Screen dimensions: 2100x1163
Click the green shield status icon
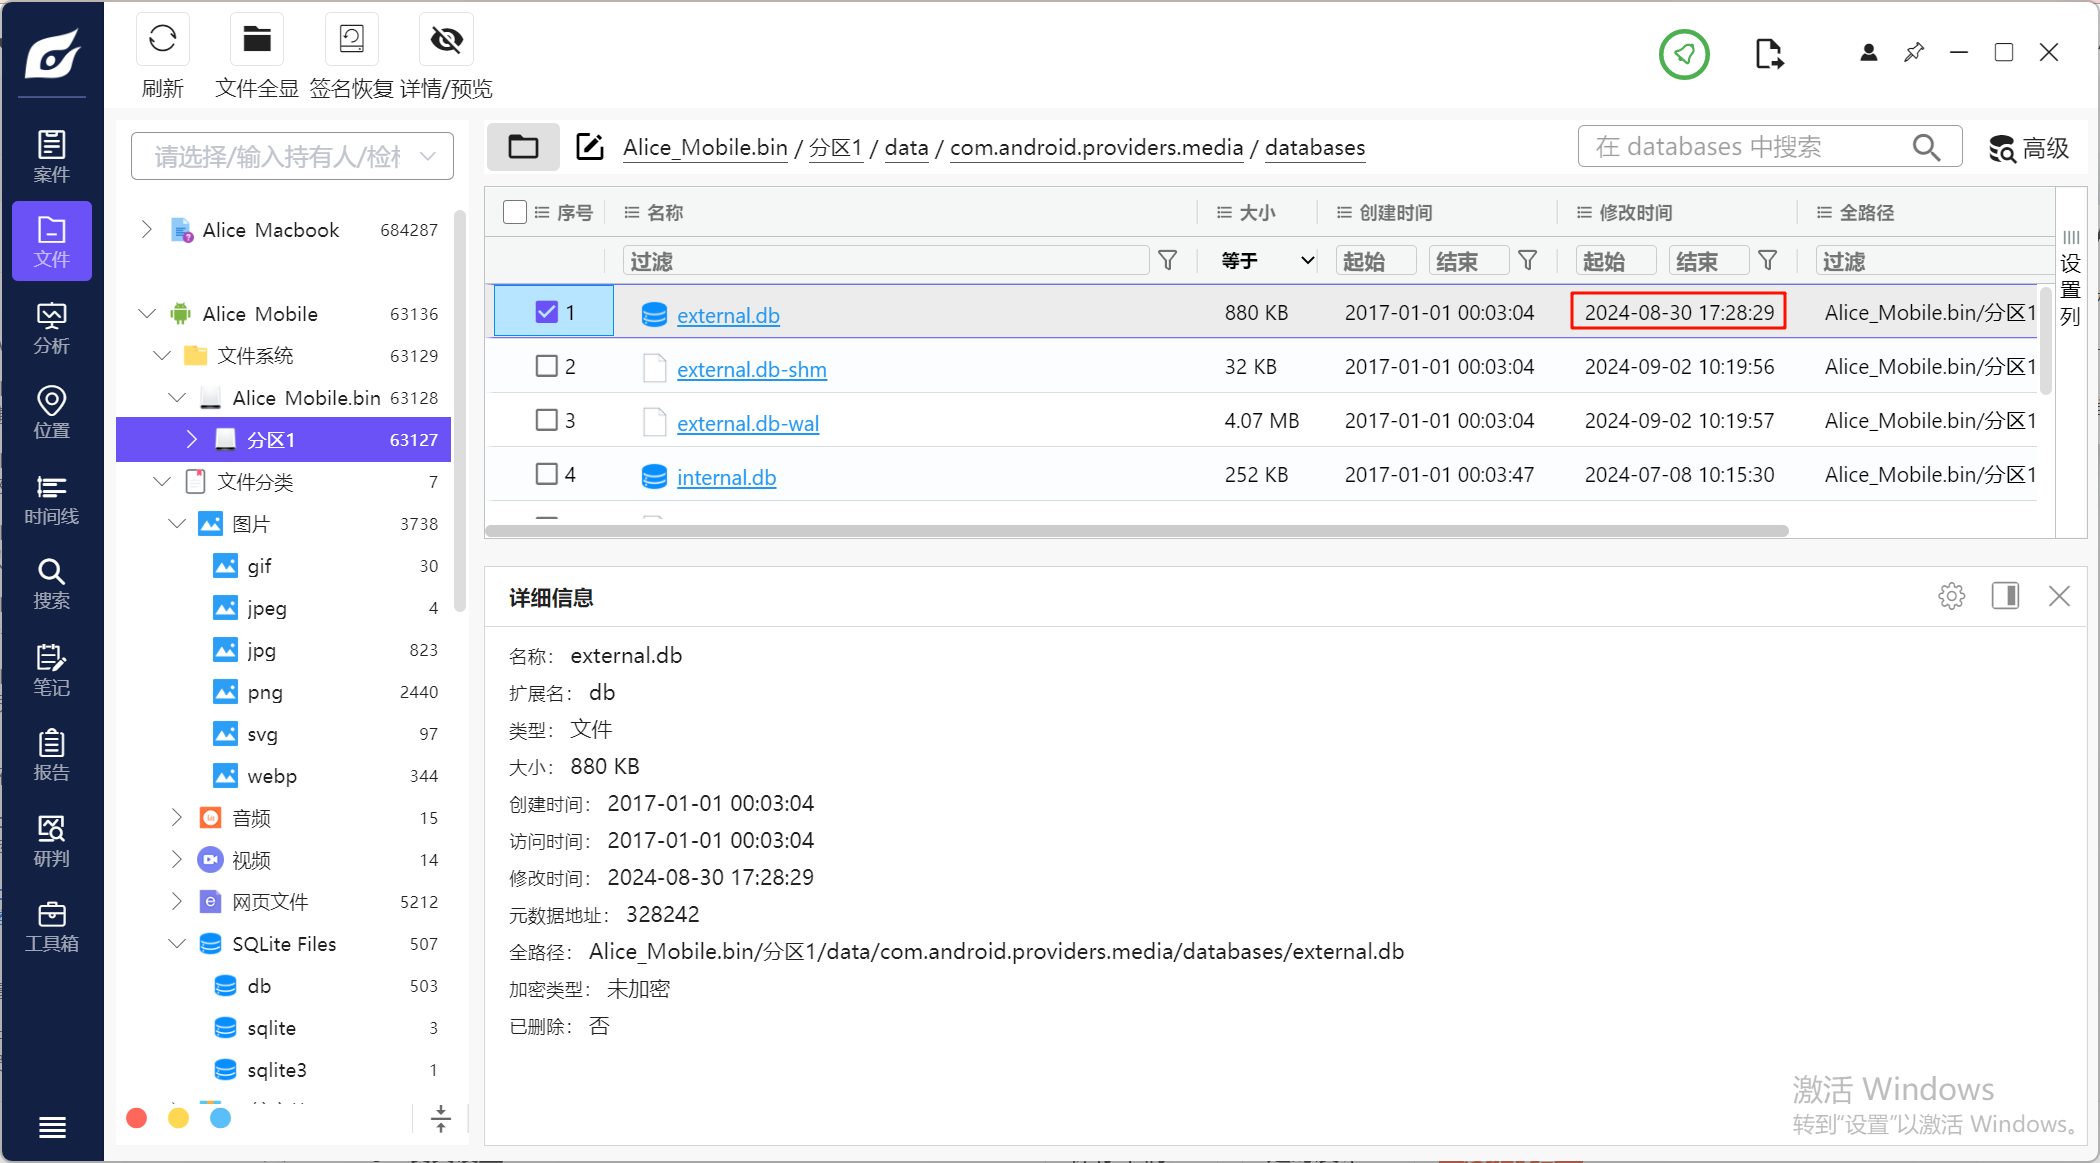point(1684,54)
